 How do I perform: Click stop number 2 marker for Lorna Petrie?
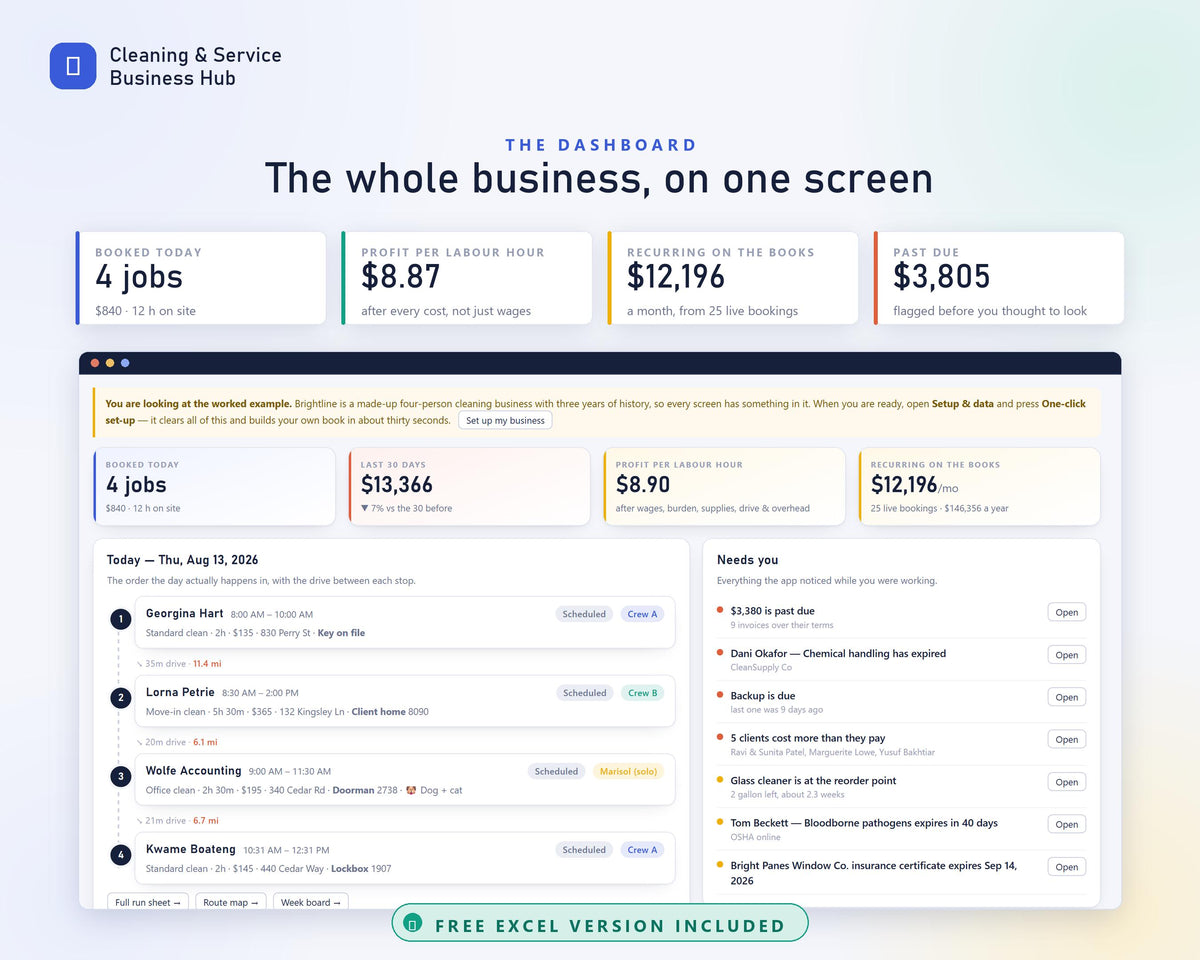pyautogui.click(x=121, y=698)
